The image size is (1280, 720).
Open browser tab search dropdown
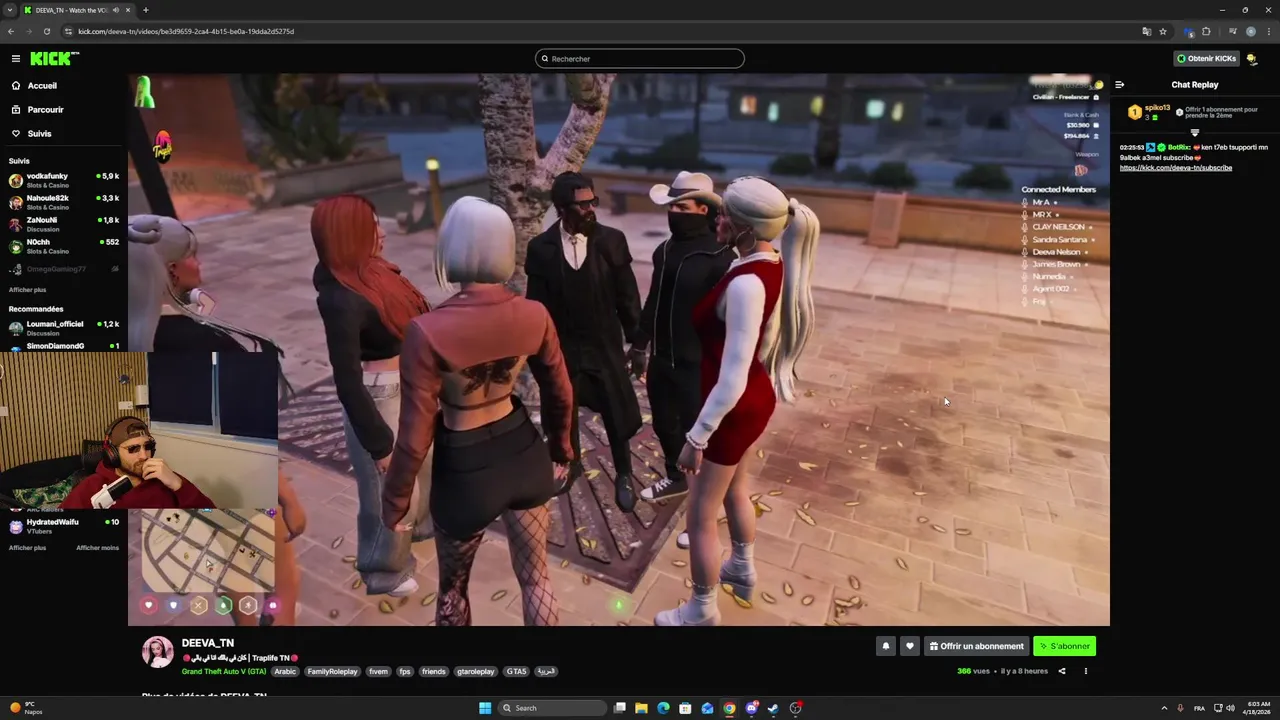pyautogui.click(x=10, y=10)
